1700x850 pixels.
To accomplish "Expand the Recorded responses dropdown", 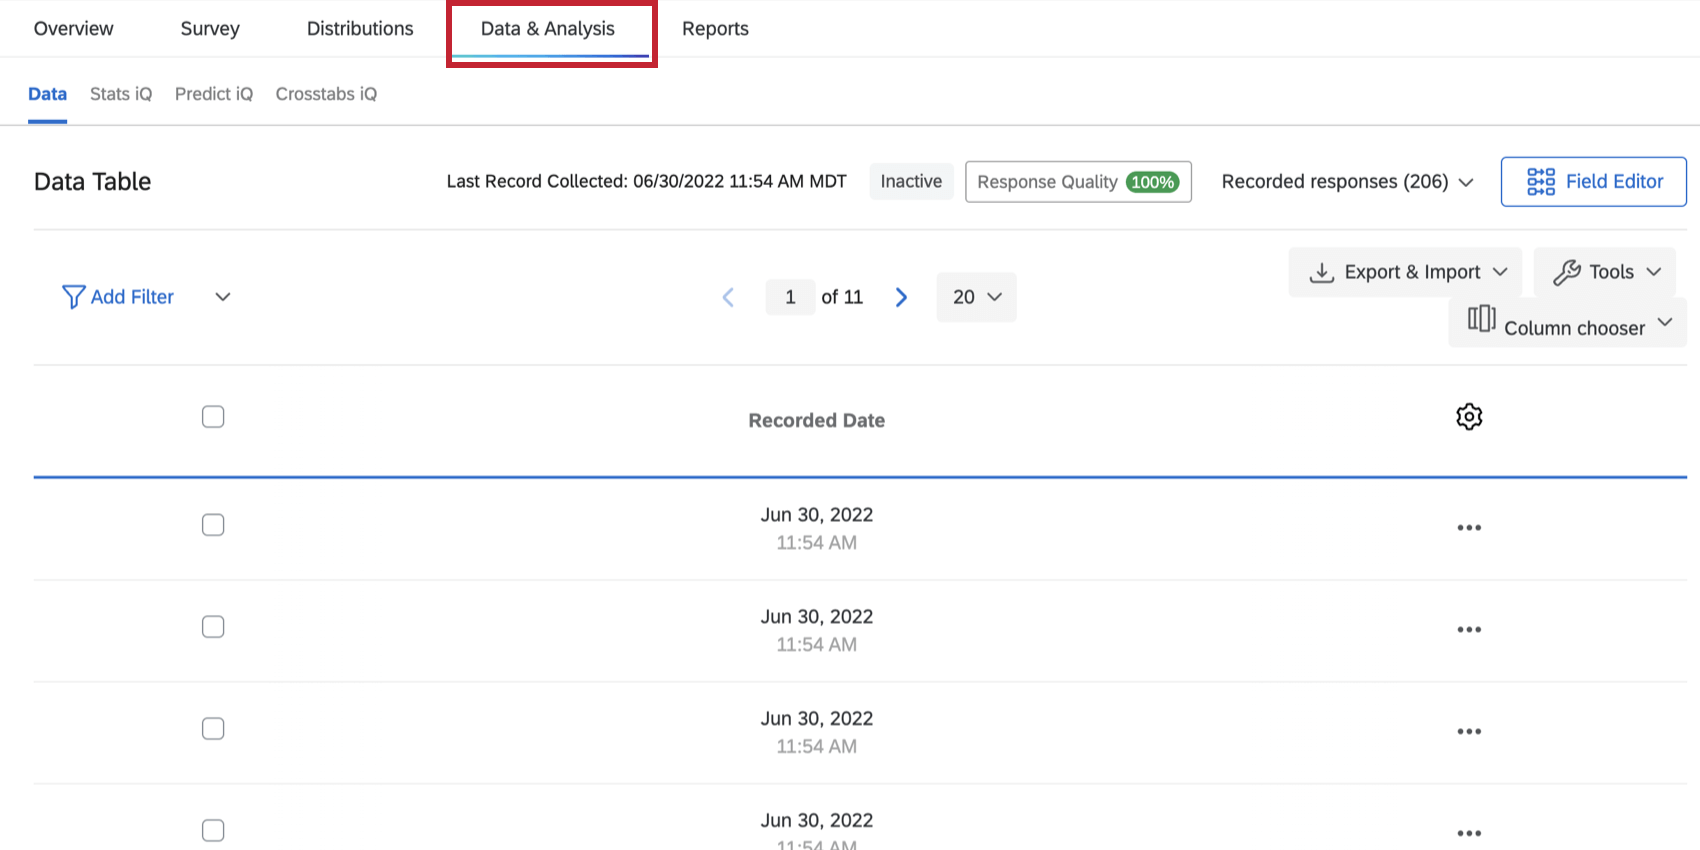I will click(x=1347, y=182).
